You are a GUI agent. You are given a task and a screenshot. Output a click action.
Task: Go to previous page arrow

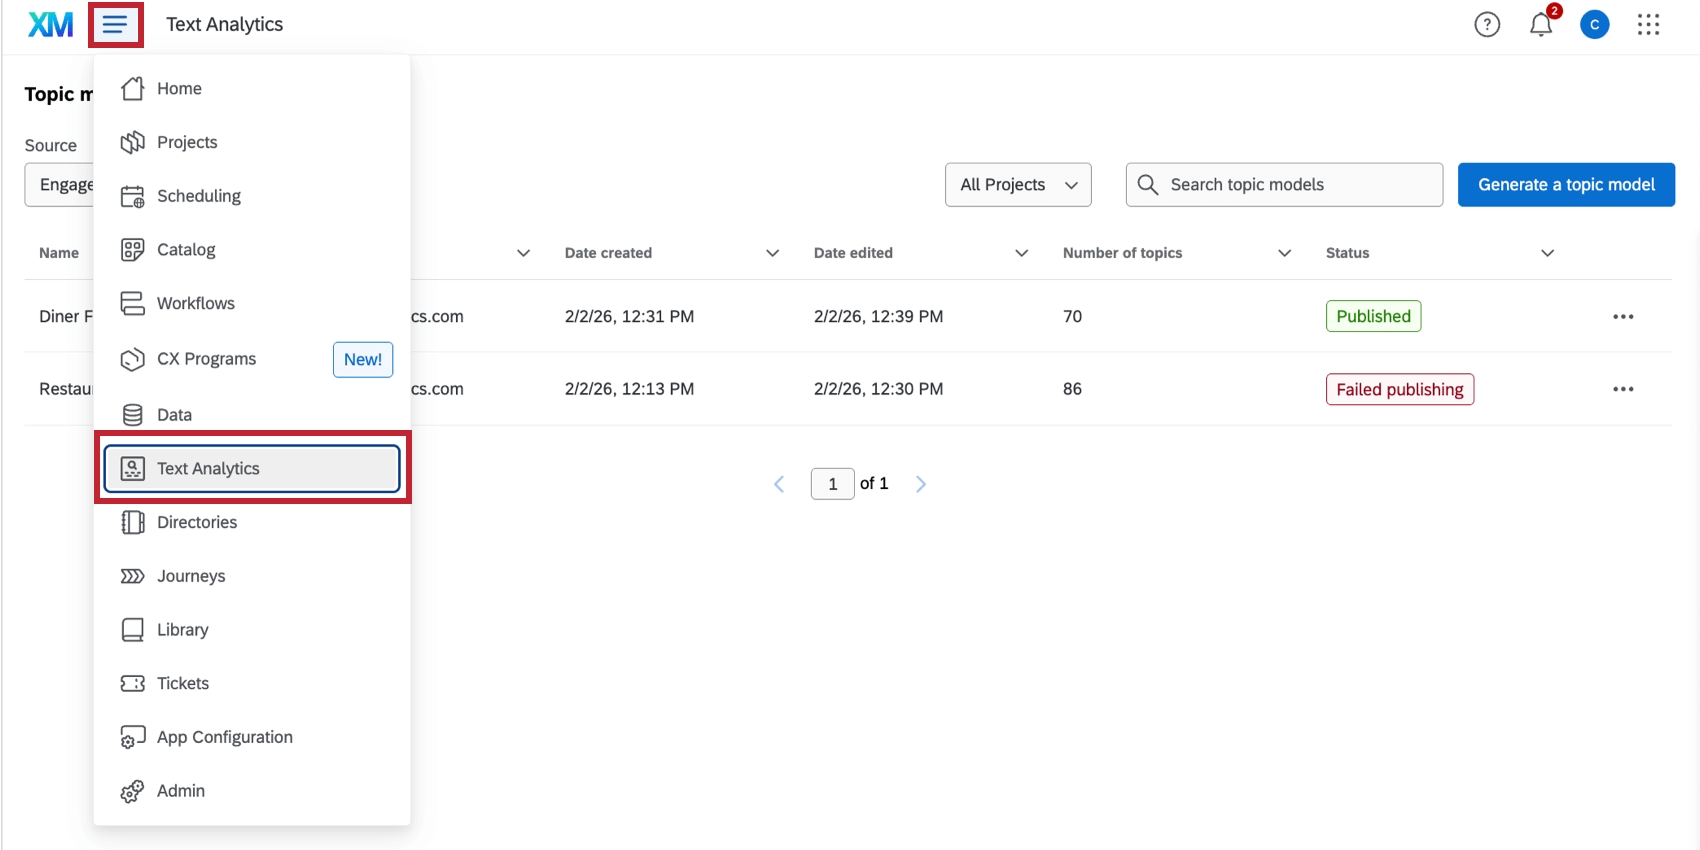coord(779,484)
